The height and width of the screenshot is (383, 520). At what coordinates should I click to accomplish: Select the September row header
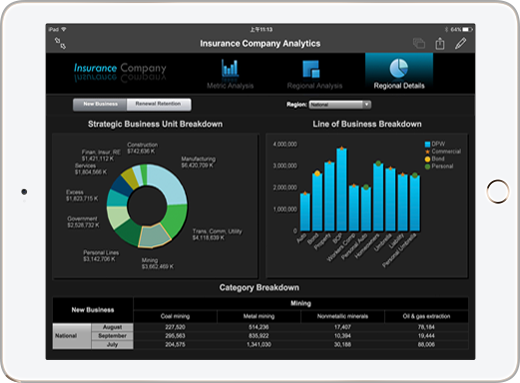(112, 336)
